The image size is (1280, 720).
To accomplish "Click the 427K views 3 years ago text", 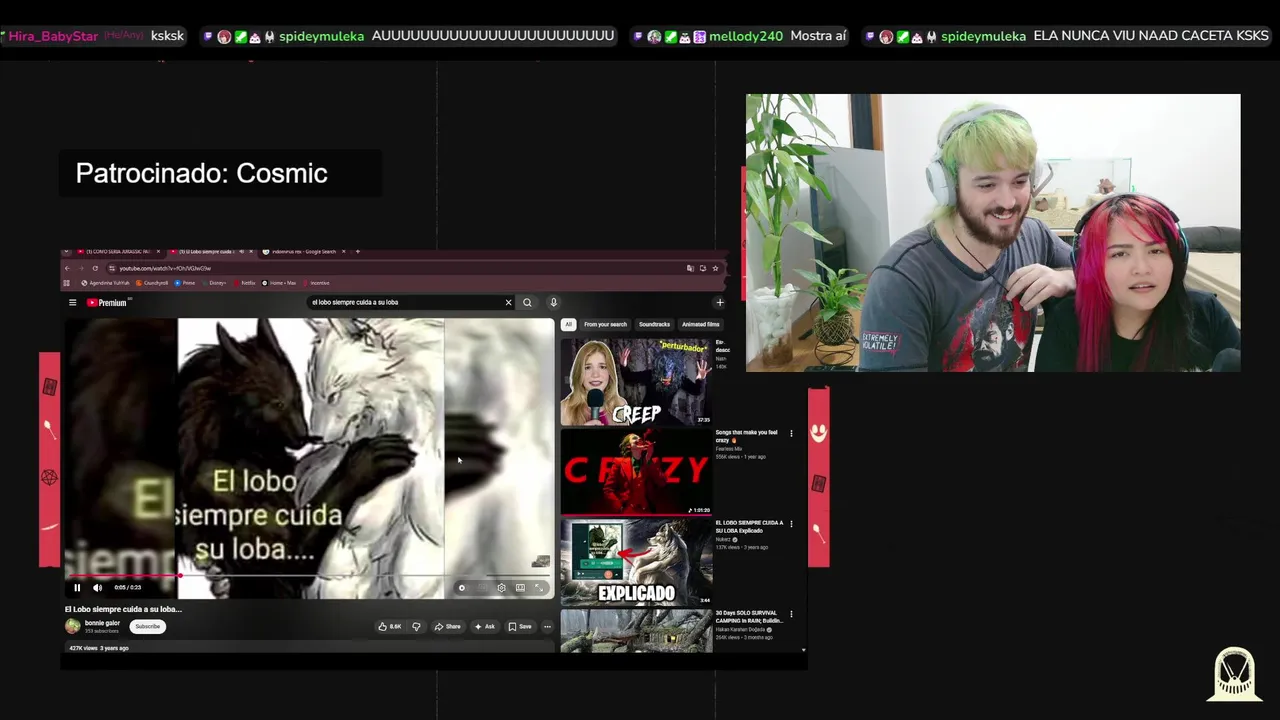I will [98, 648].
